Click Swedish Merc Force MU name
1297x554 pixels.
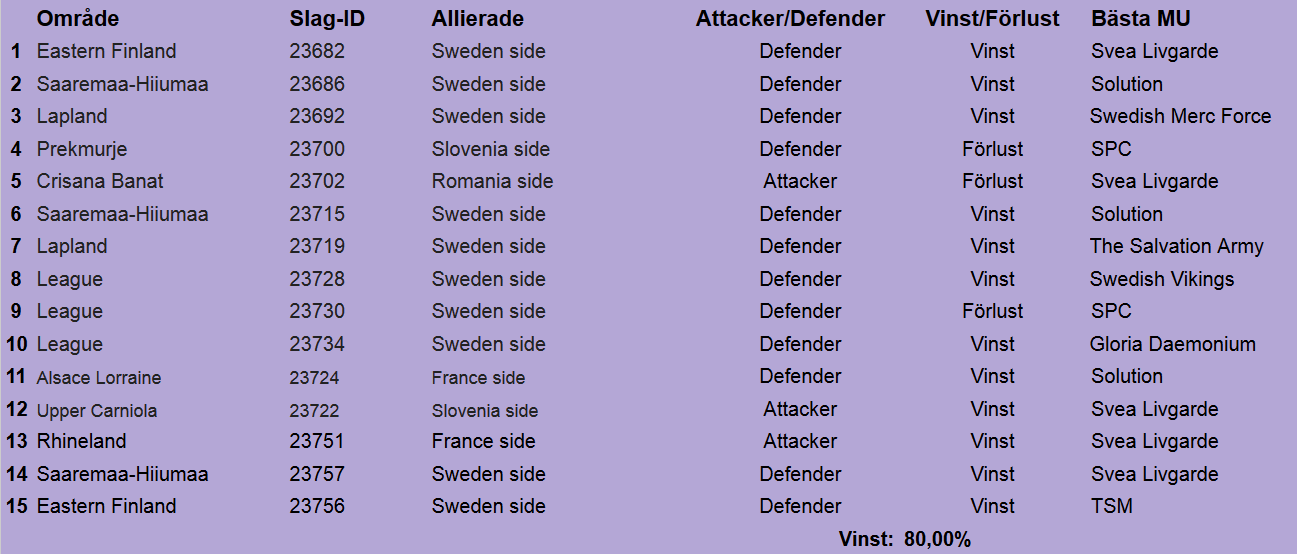(1181, 116)
